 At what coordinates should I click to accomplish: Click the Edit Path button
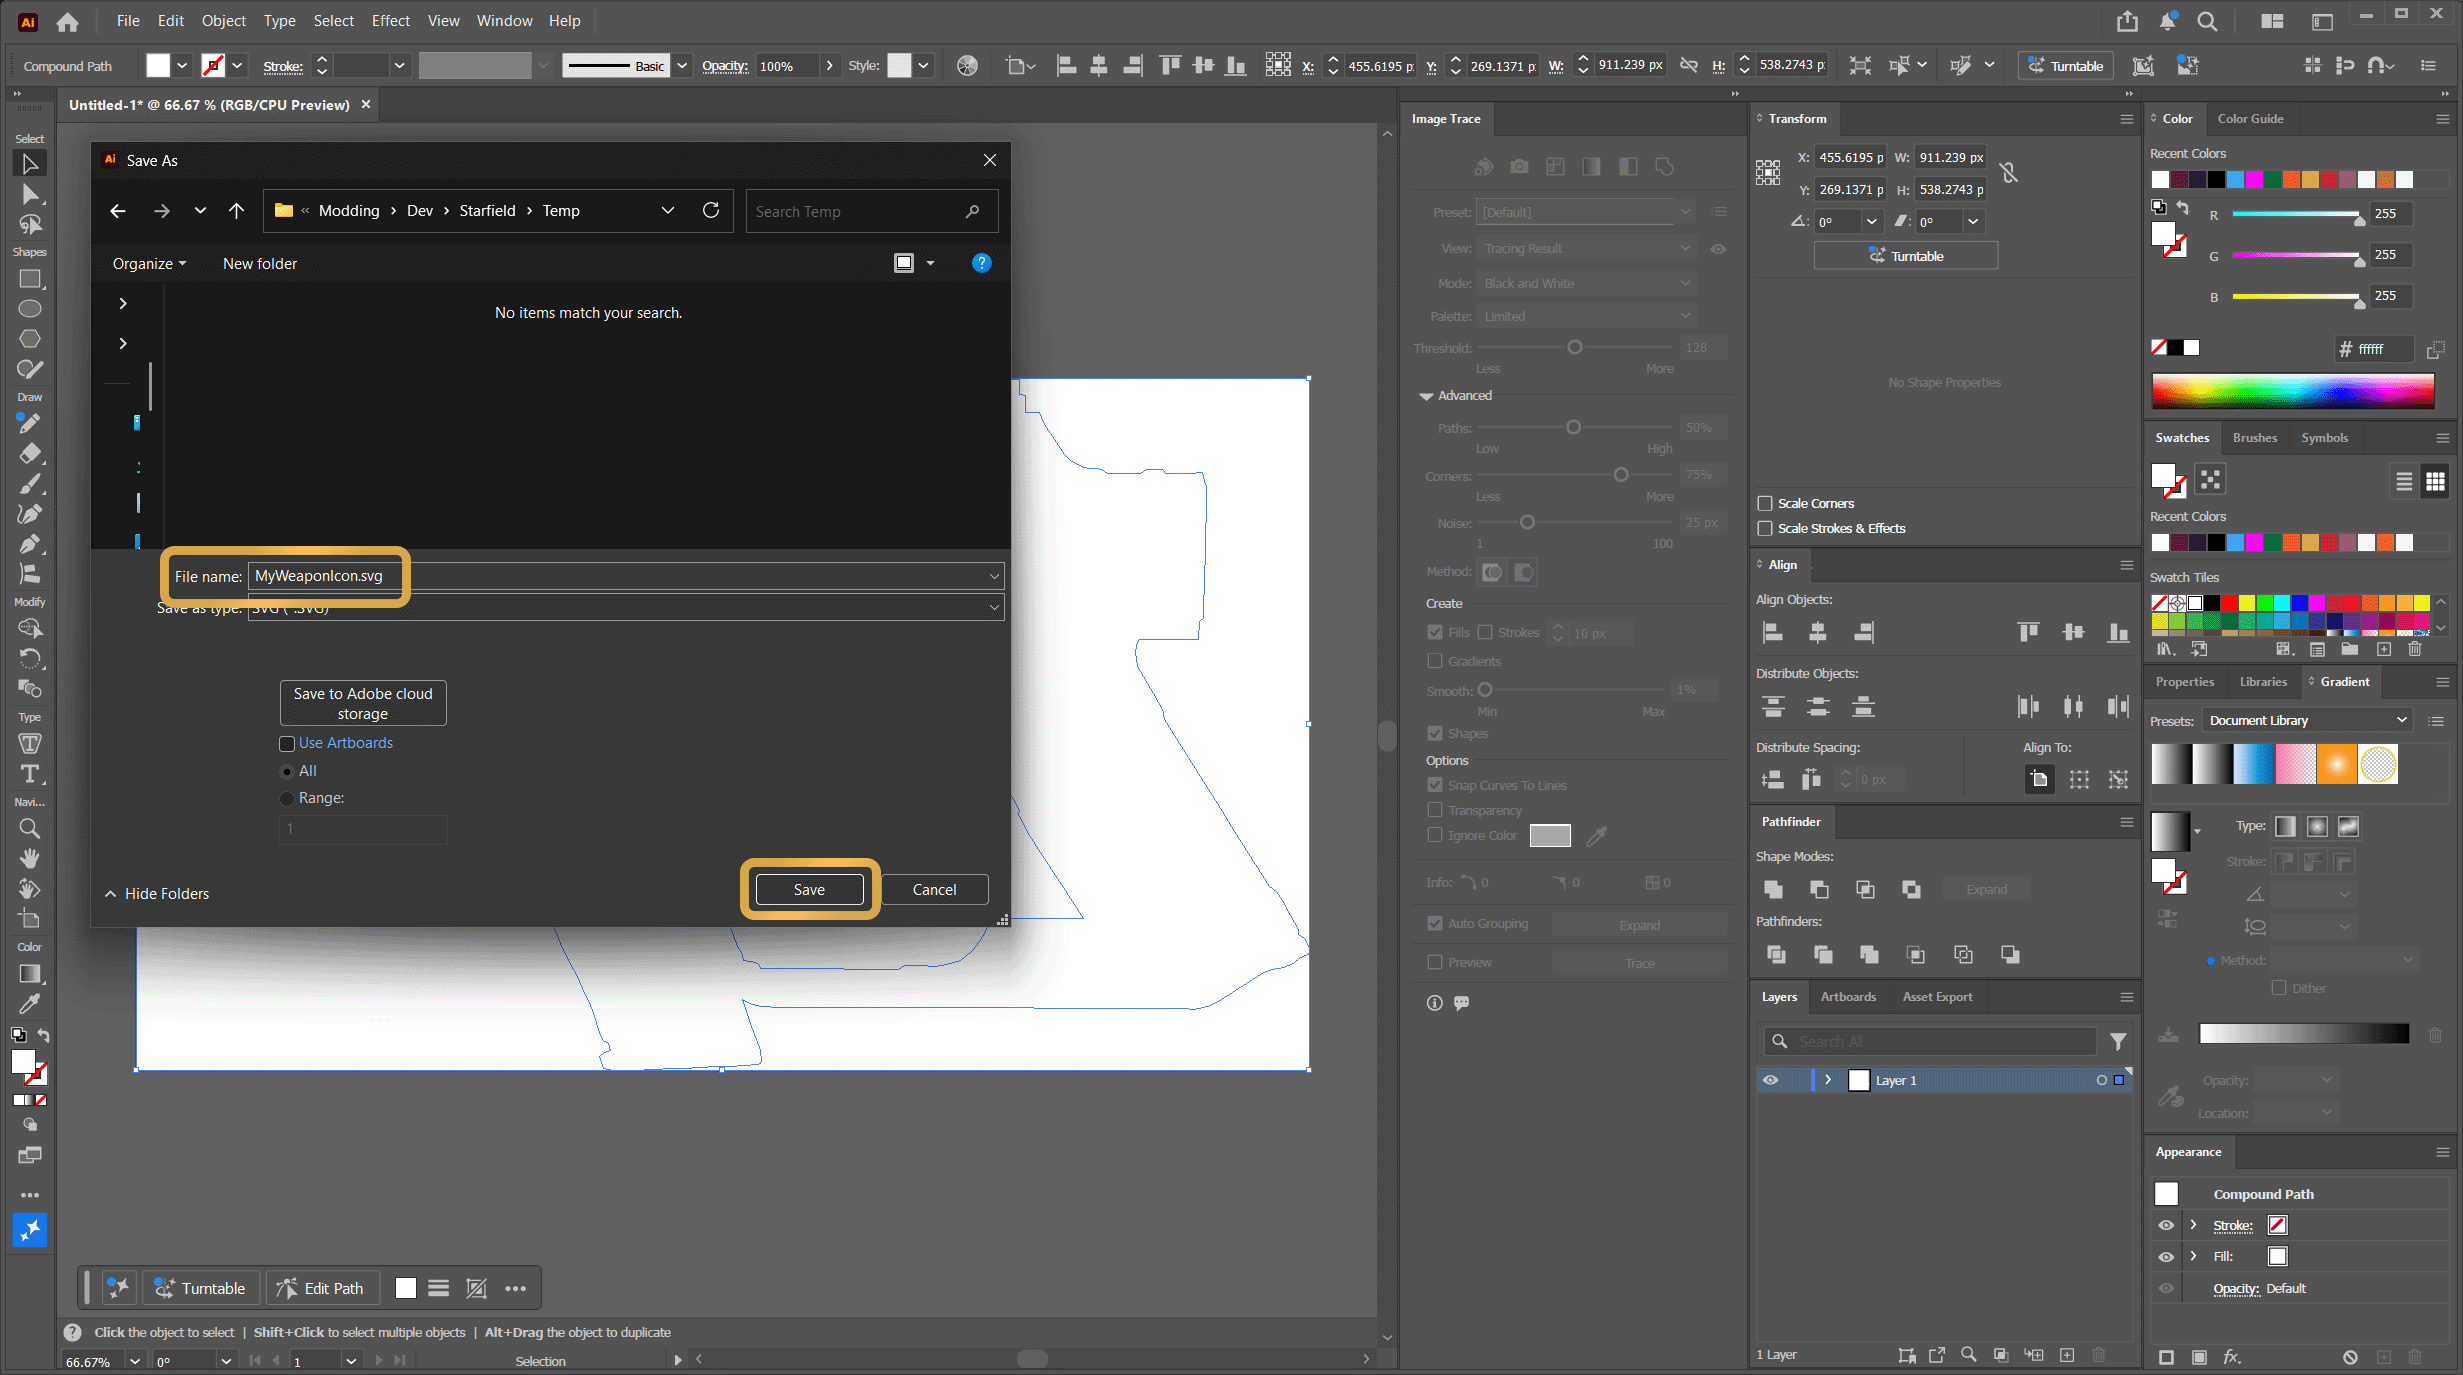321,1288
